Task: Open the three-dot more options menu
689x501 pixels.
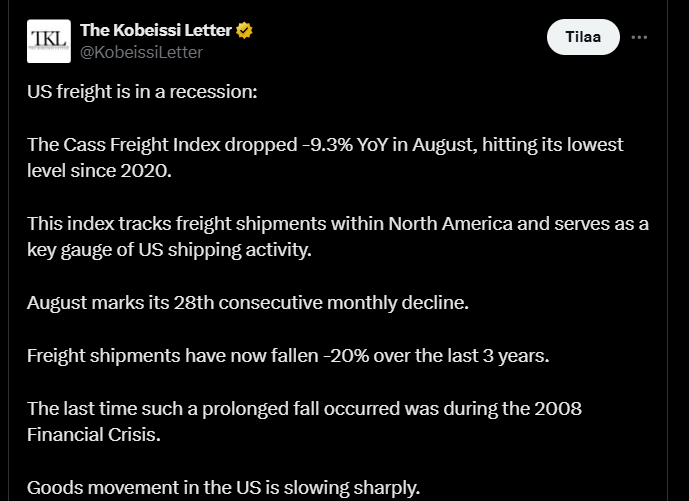Action: coord(640,38)
